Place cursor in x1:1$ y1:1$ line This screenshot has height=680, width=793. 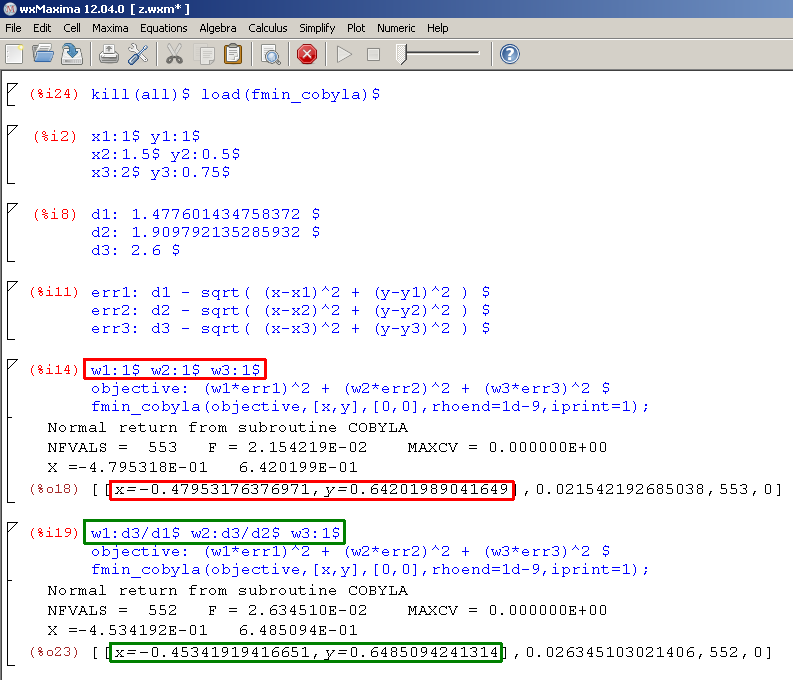(146, 137)
